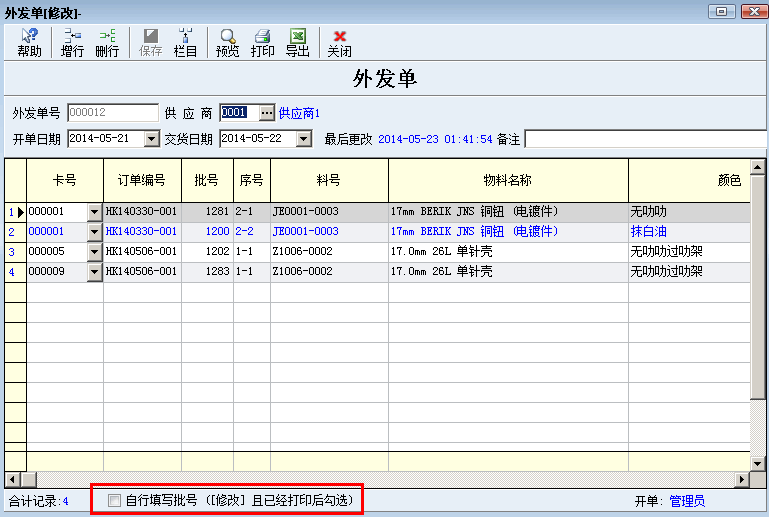Click last modified timestamp 2014-05-23 01:41:54

[435, 139]
